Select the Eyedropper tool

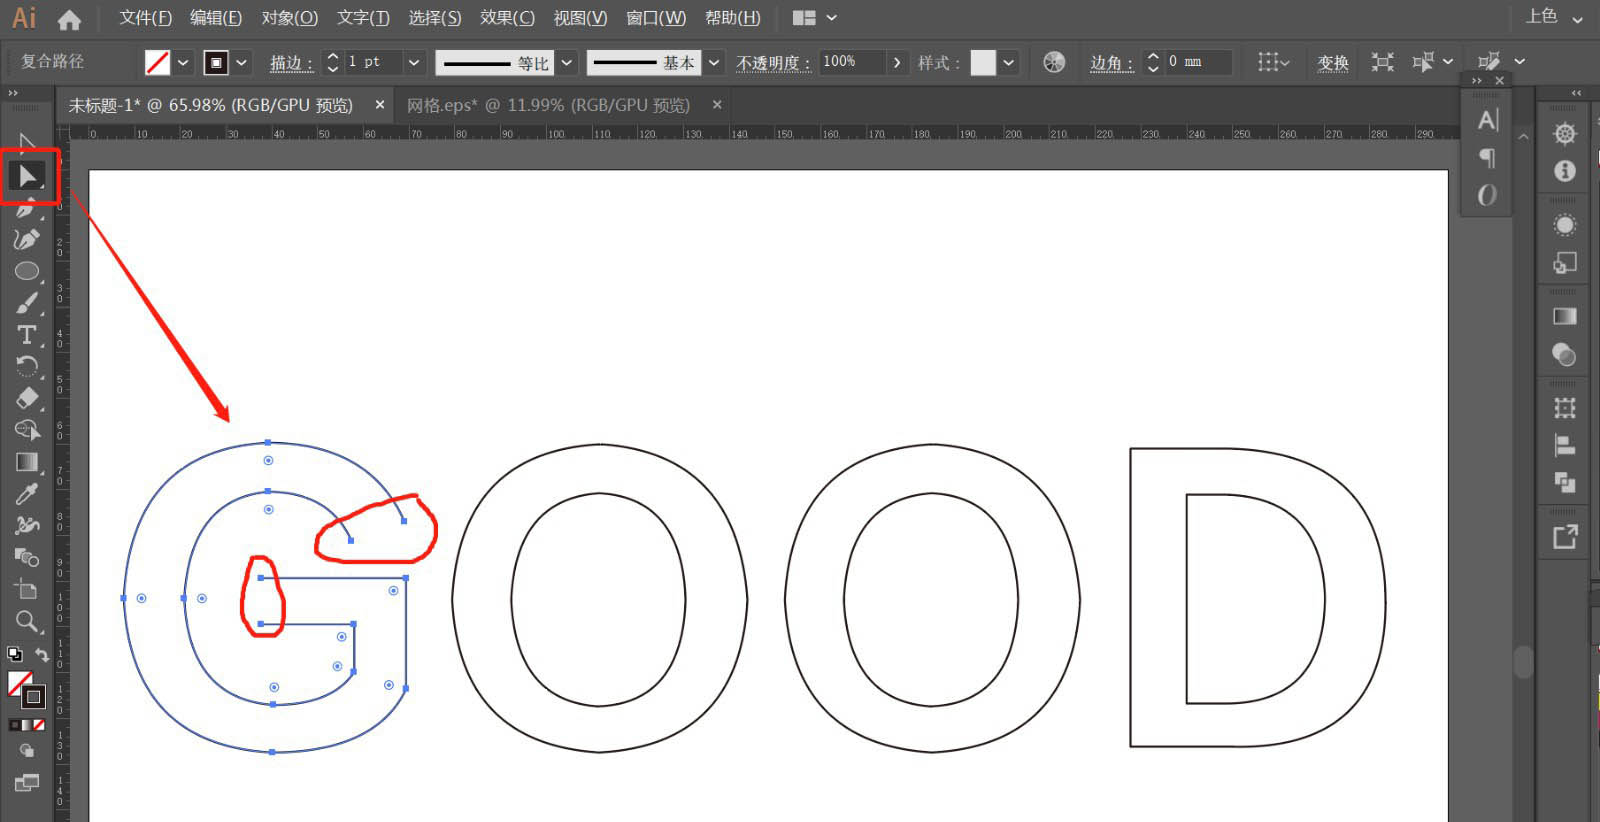pyautogui.click(x=27, y=494)
